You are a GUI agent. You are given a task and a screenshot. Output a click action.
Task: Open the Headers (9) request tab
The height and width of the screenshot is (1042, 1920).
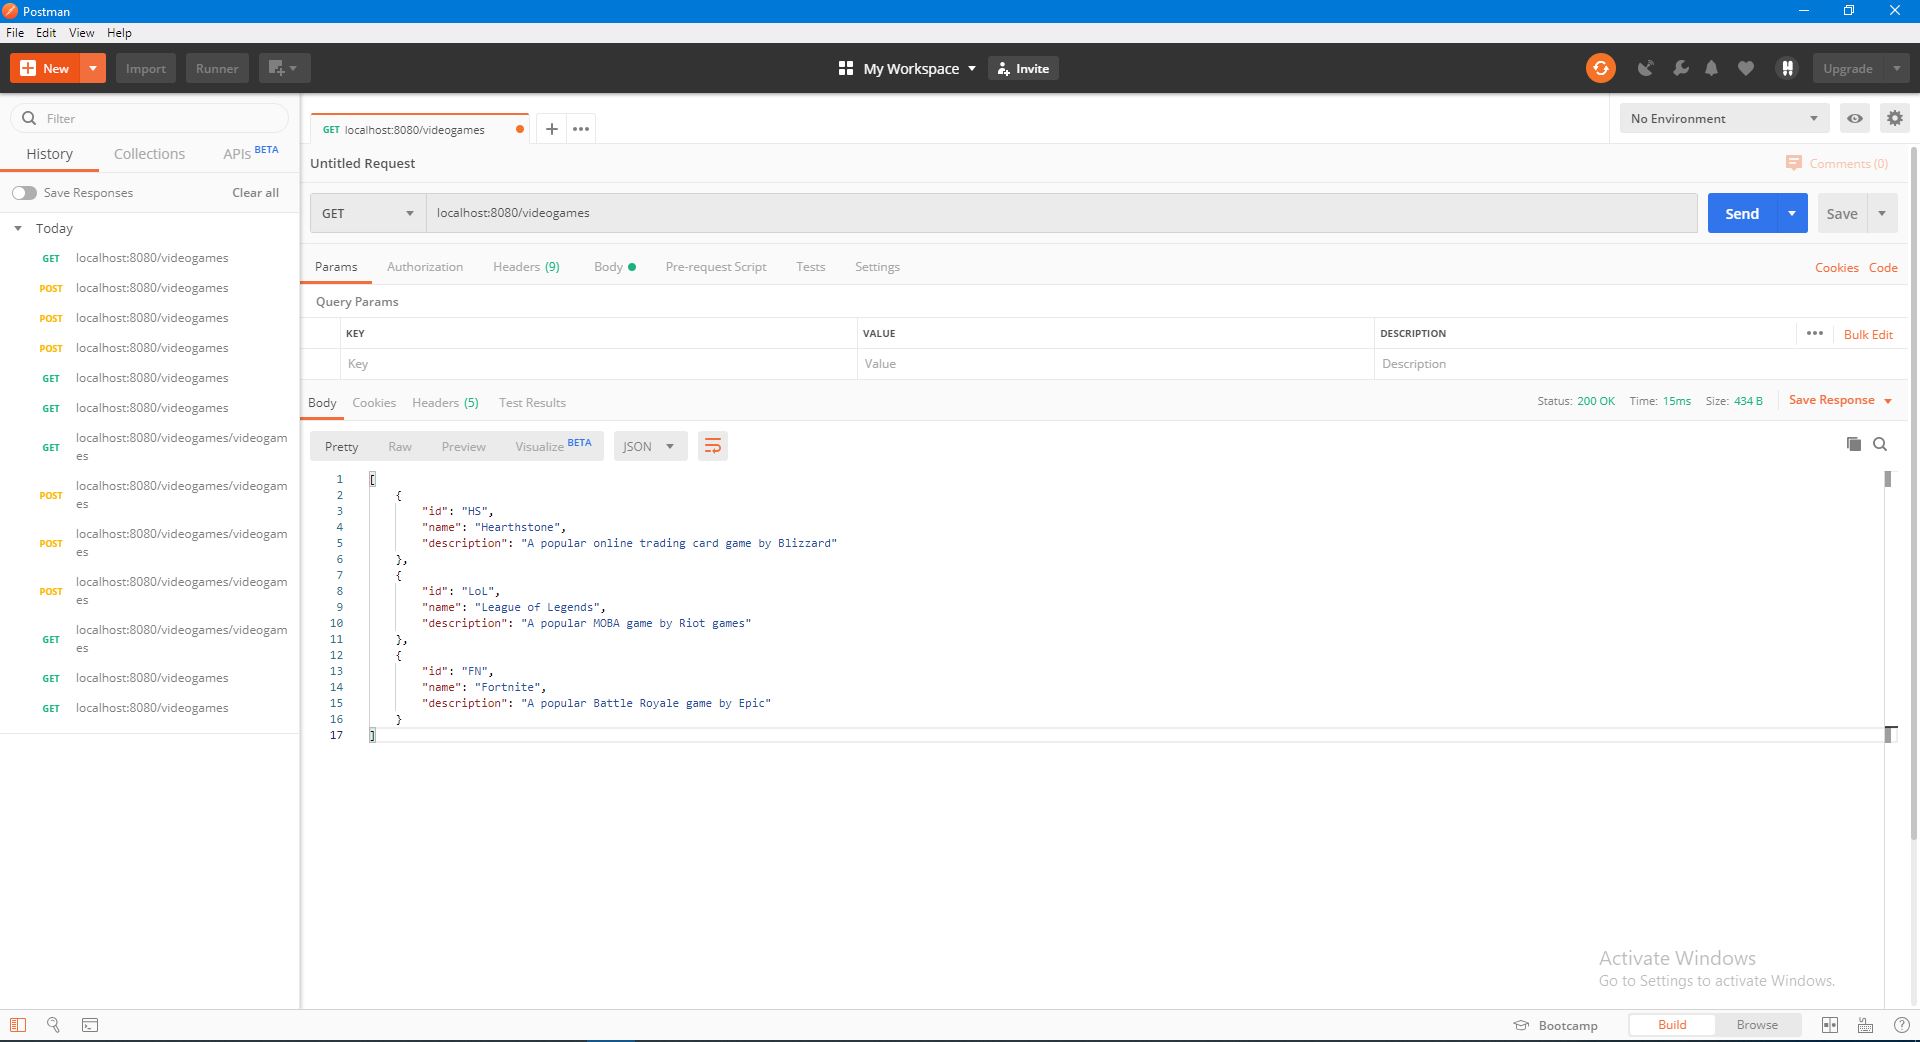click(x=526, y=267)
